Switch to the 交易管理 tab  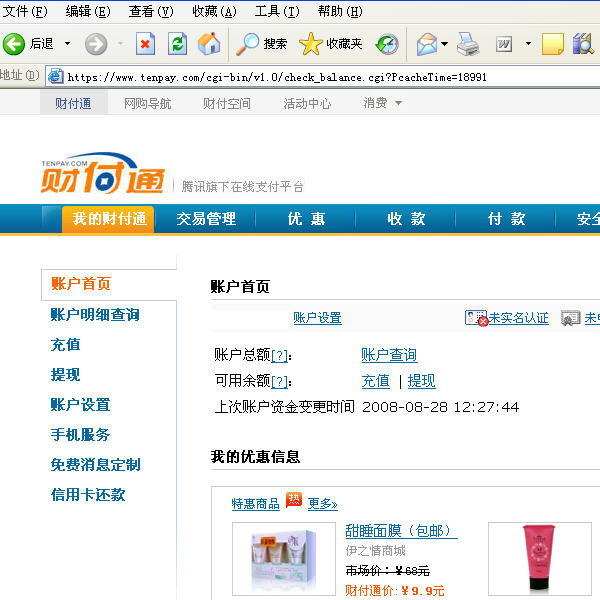(206, 219)
